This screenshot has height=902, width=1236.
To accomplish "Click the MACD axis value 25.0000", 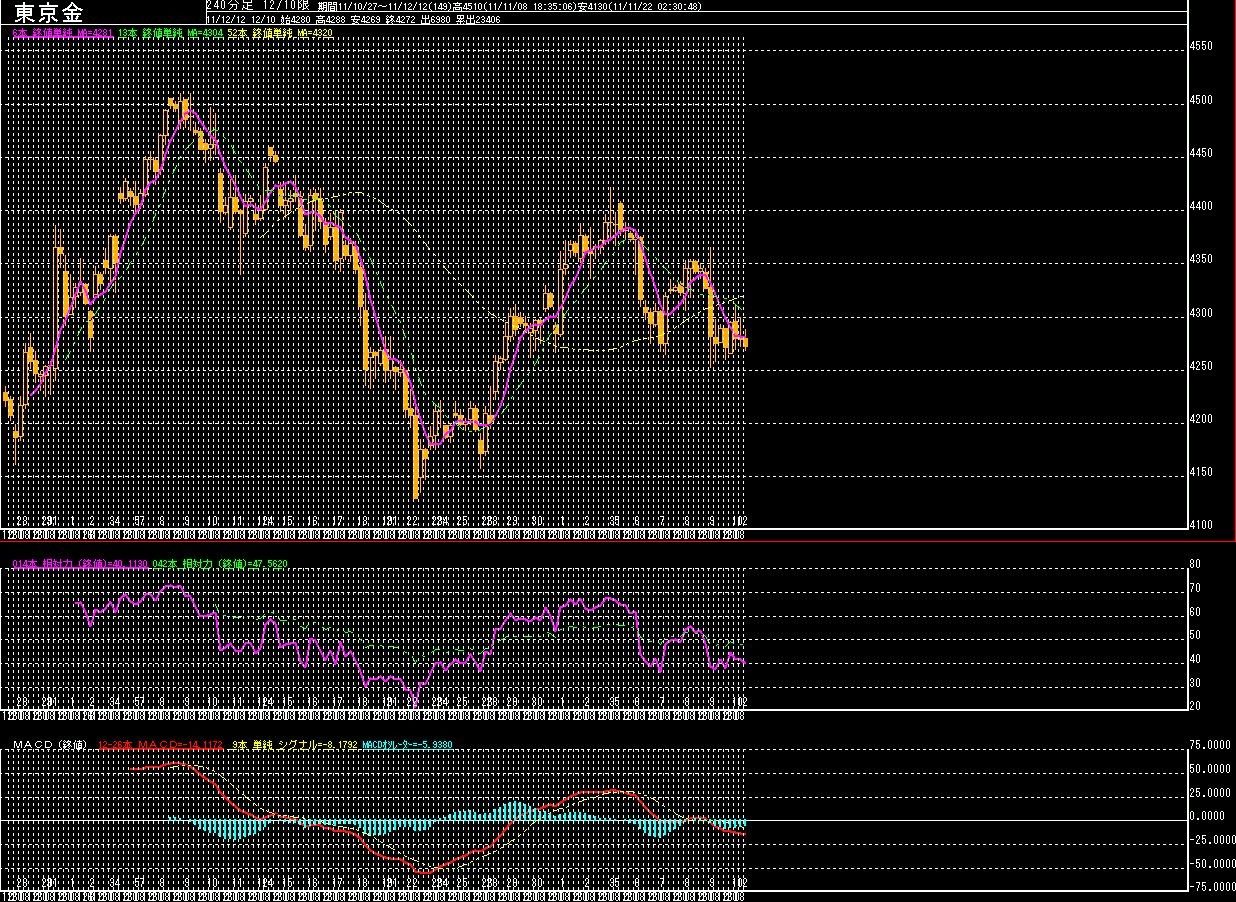I will [1210, 793].
